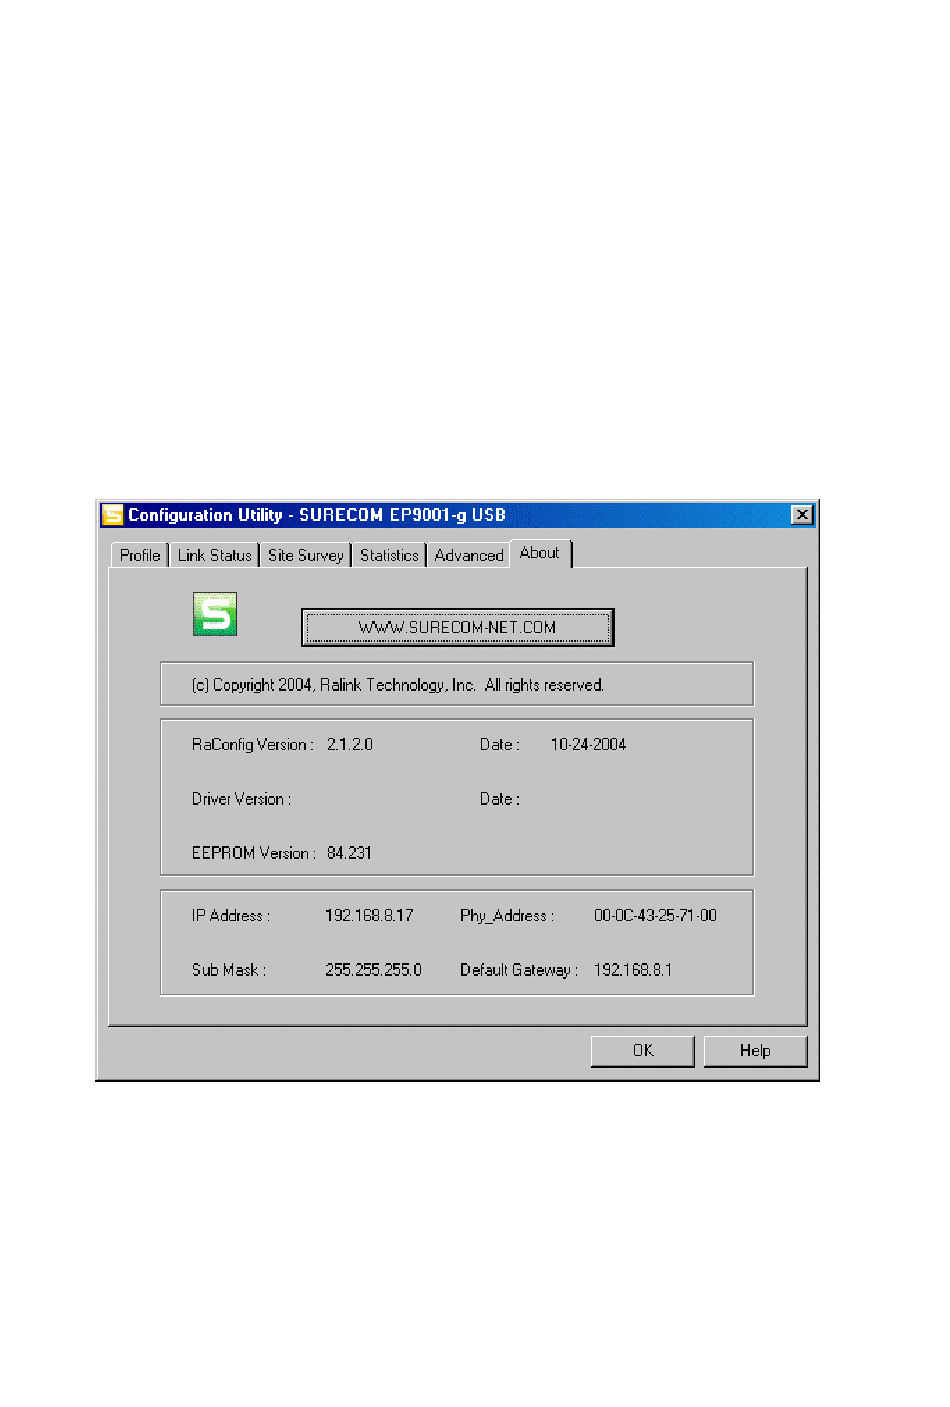The image size is (950, 1407).
Task: Select the About tab
Action: 540,553
